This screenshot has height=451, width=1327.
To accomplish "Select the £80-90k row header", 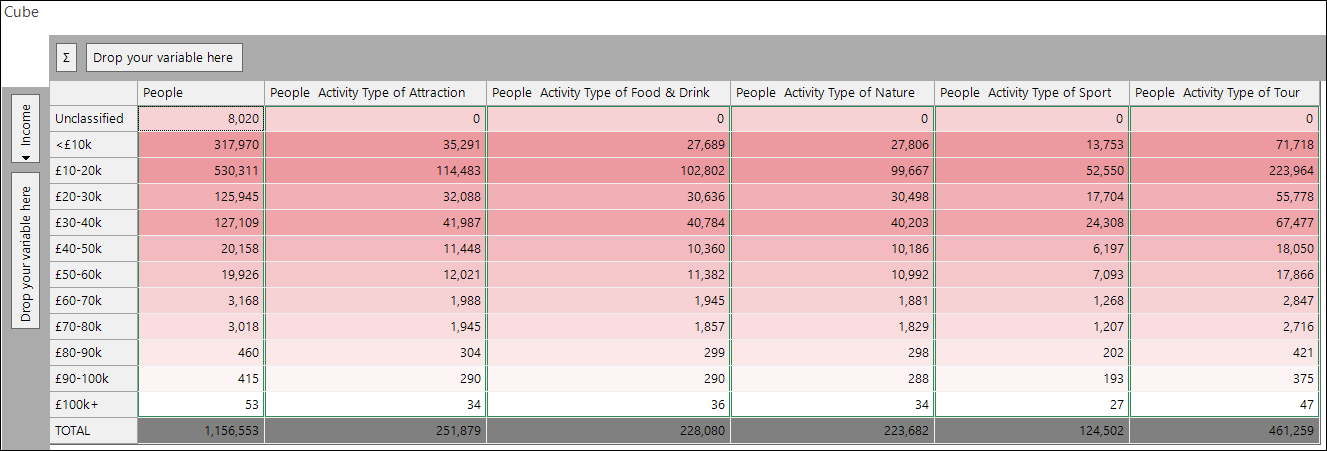I will point(94,352).
